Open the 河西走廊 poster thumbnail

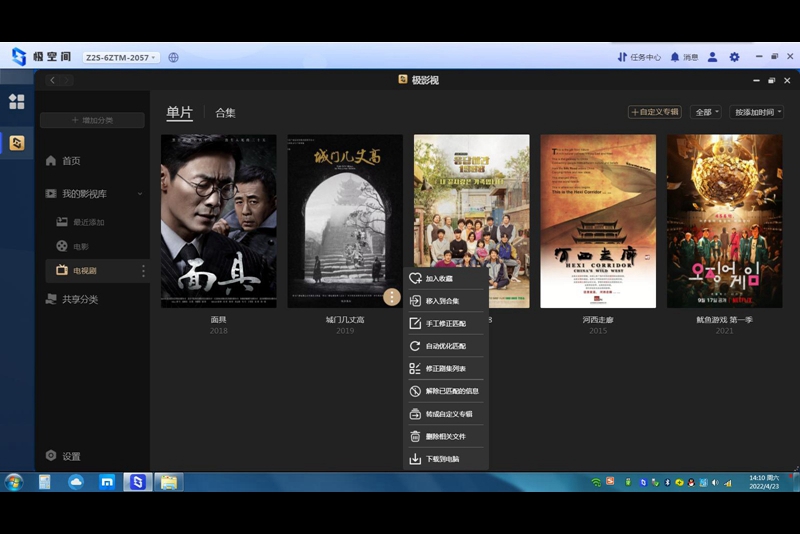(x=598, y=221)
